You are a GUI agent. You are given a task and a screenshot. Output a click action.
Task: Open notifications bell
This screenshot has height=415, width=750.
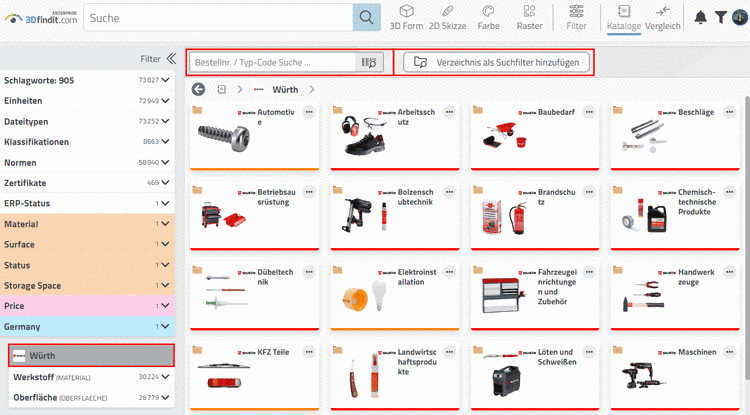[700, 18]
